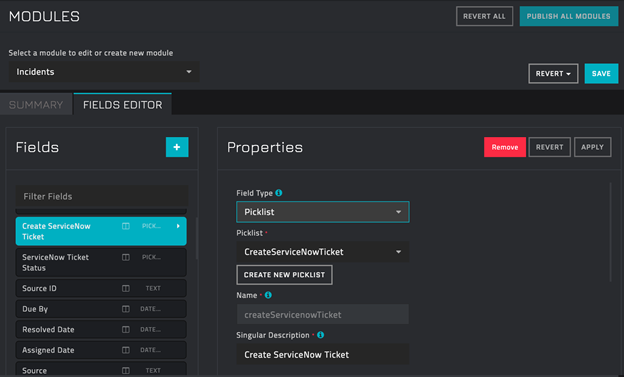Click grid icon on Resolved Date row
This screenshot has width=624, height=377.
pyautogui.click(x=126, y=330)
